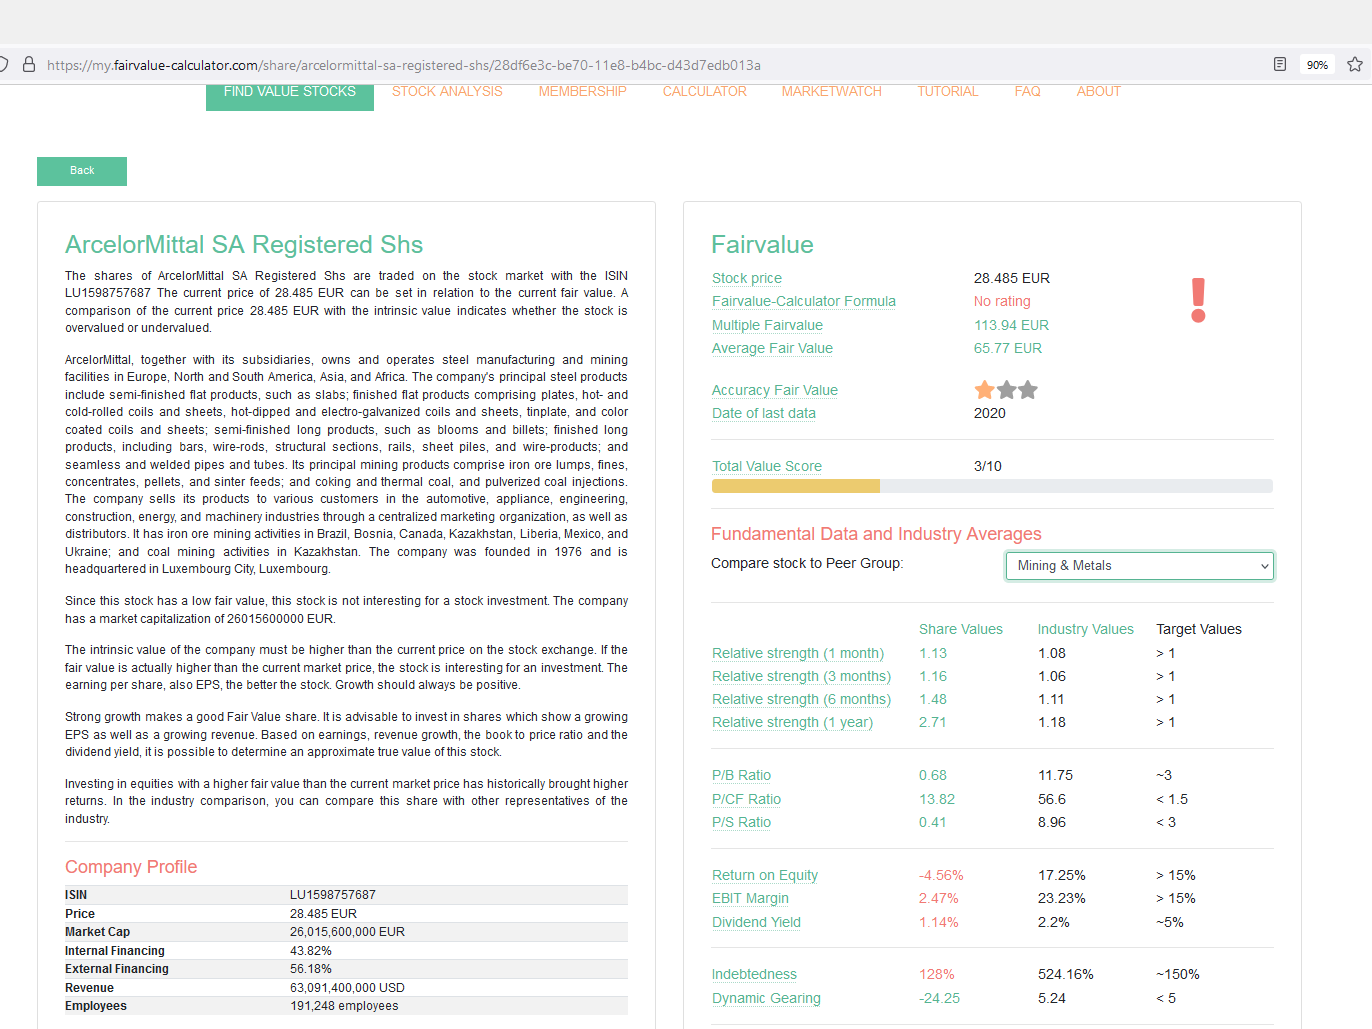Click the Total Value Score progress bar

pyautogui.click(x=992, y=486)
